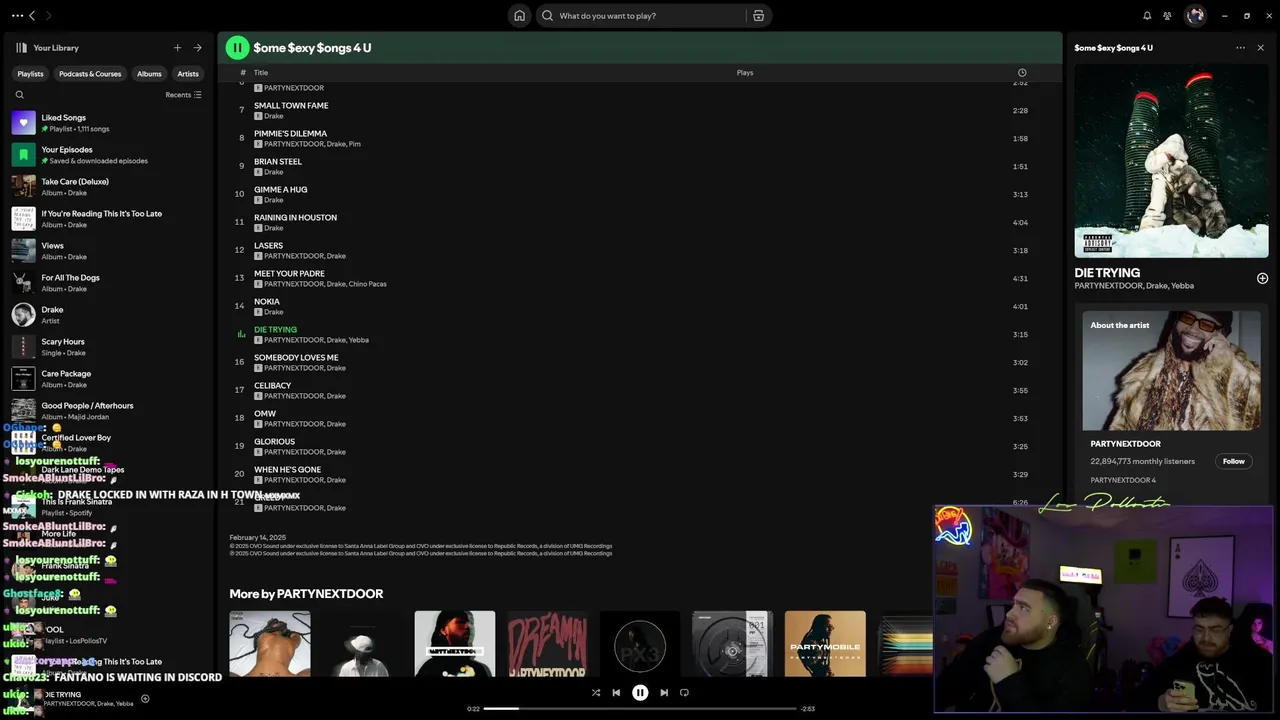Toggle repeat in playback bar

(x=684, y=692)
